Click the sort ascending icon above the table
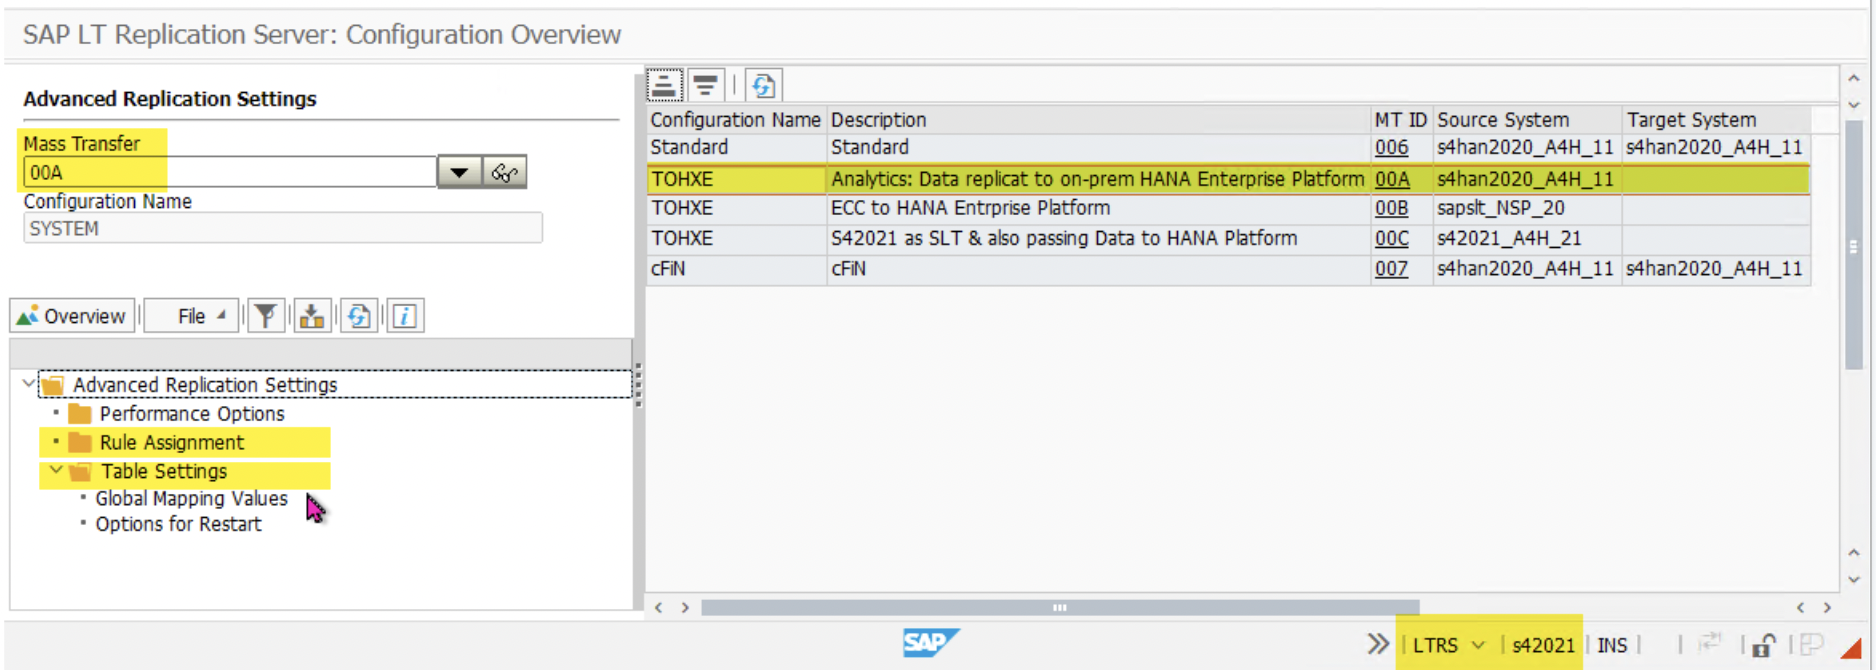The height and width of the screenshot is (670, 1876). 664,86
